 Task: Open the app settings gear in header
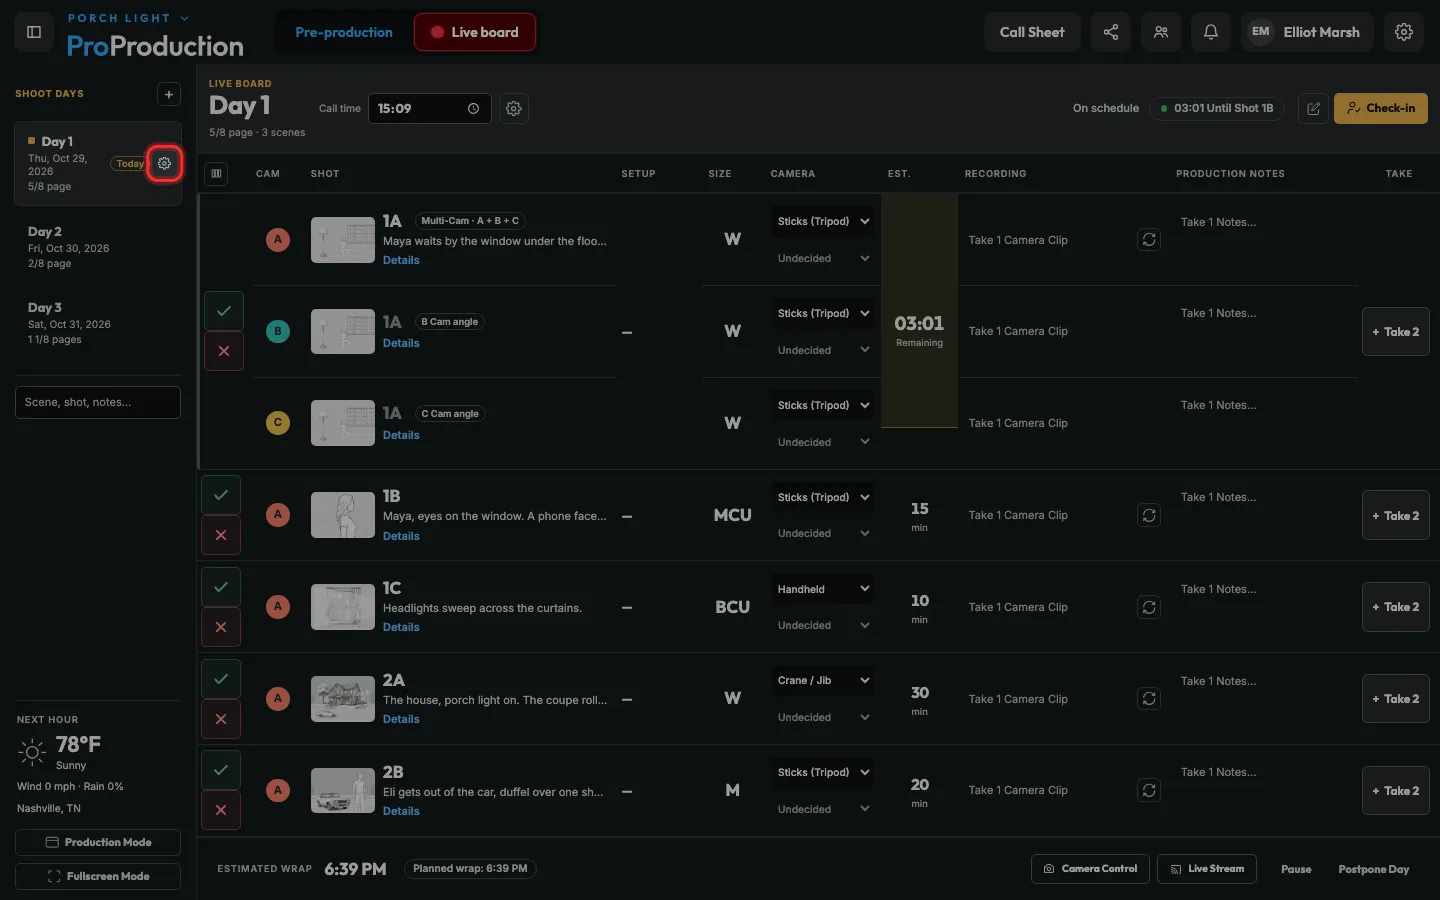(x=1404, y=32)
